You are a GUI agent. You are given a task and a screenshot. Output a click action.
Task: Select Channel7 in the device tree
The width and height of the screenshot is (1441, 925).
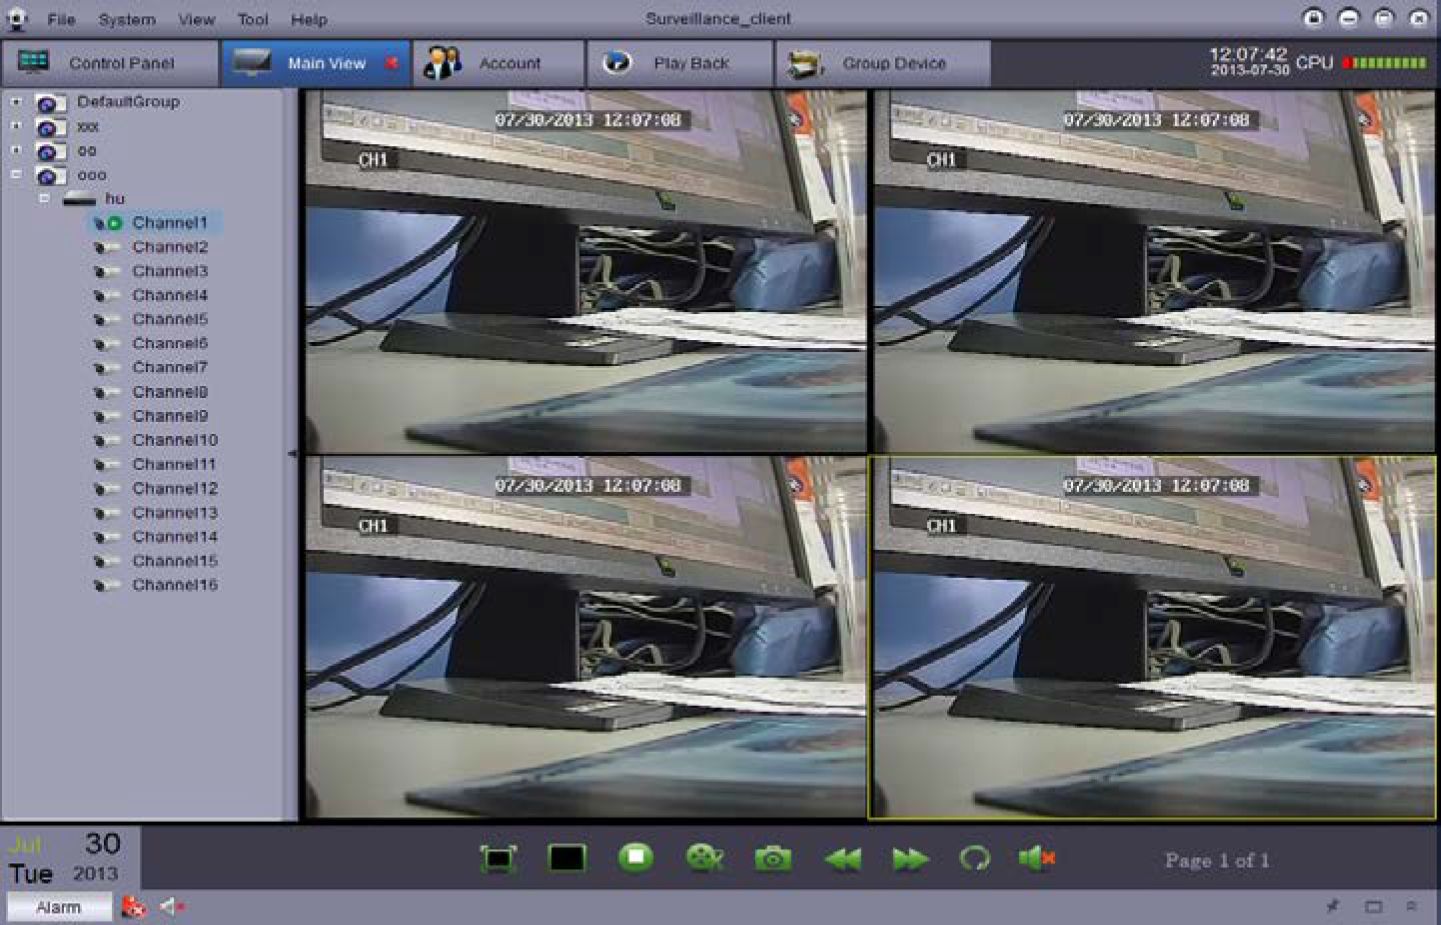click(x=169, y=367)
